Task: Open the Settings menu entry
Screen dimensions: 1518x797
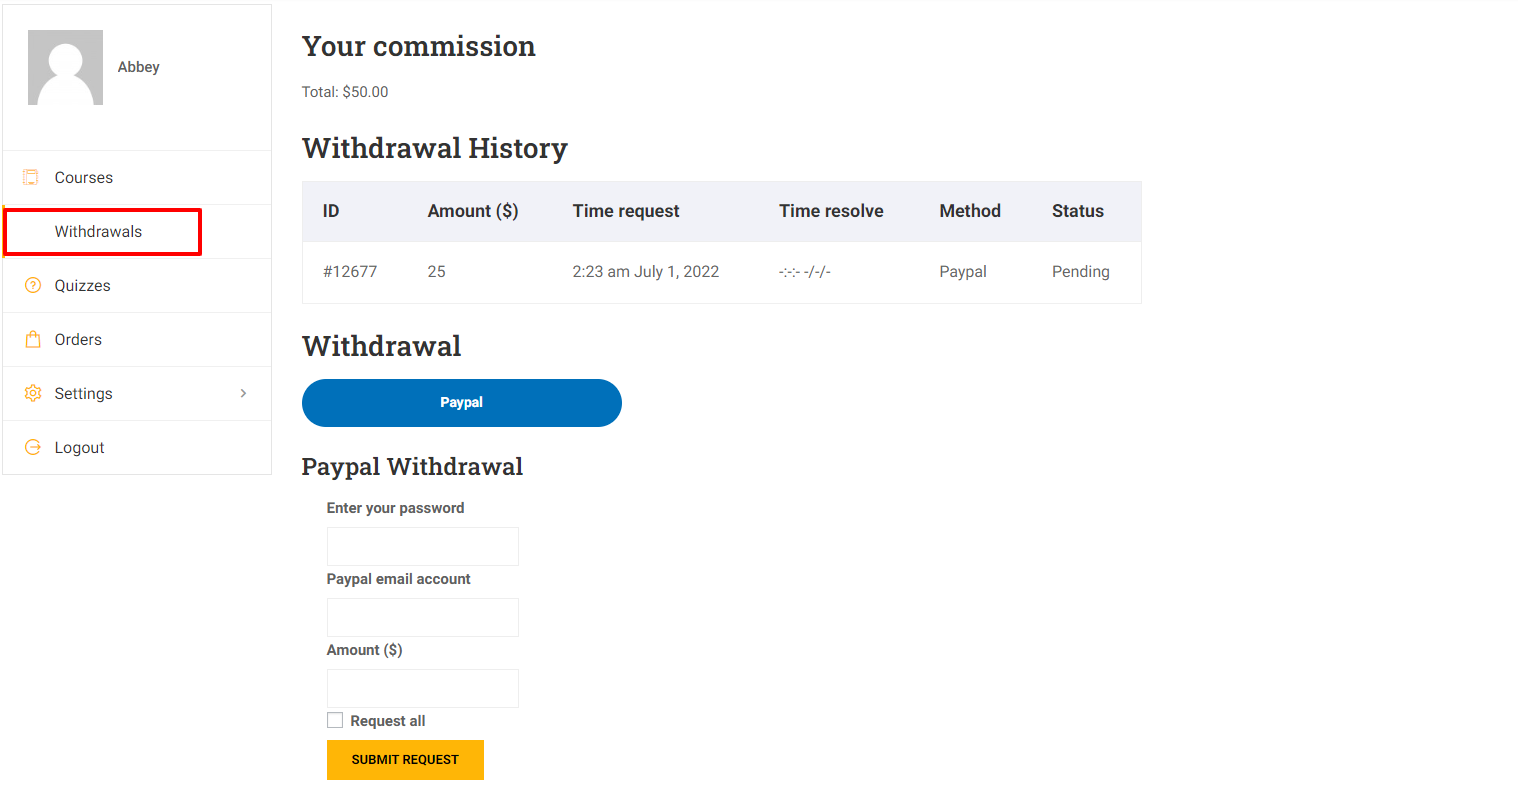Action: tap(137, 393)
